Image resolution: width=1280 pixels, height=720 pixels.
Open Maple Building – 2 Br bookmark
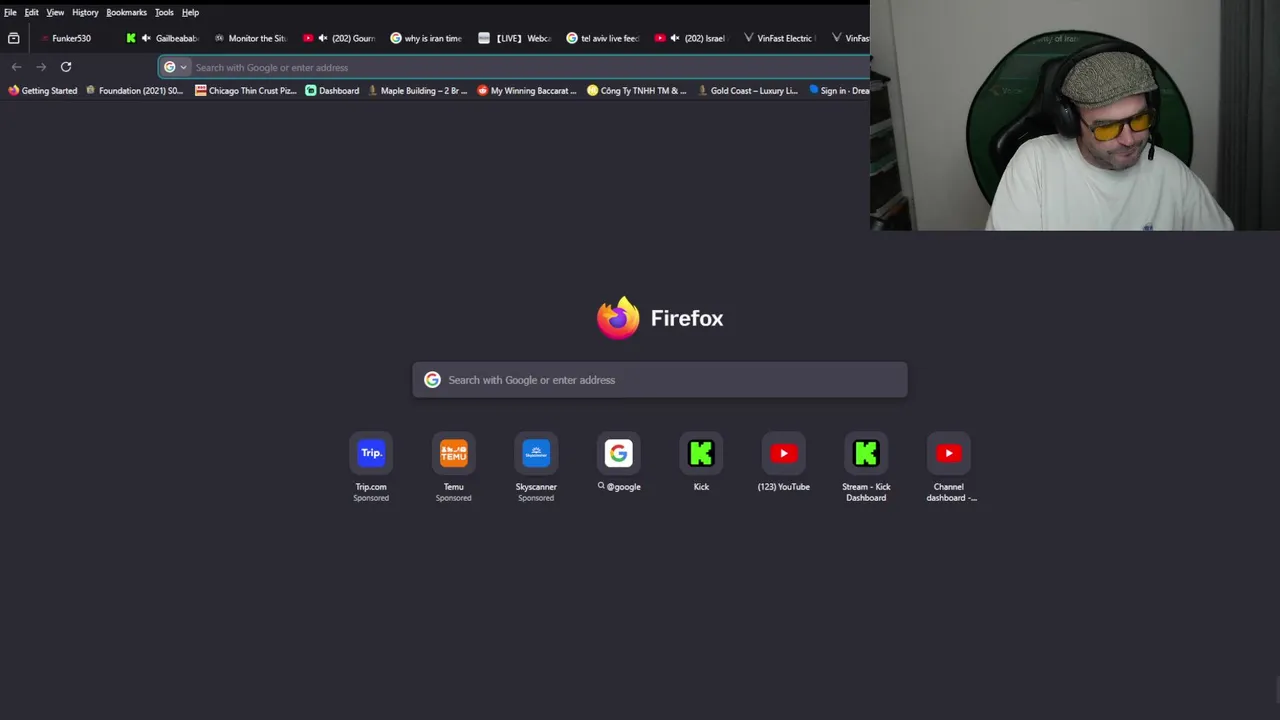pos(417,90)
